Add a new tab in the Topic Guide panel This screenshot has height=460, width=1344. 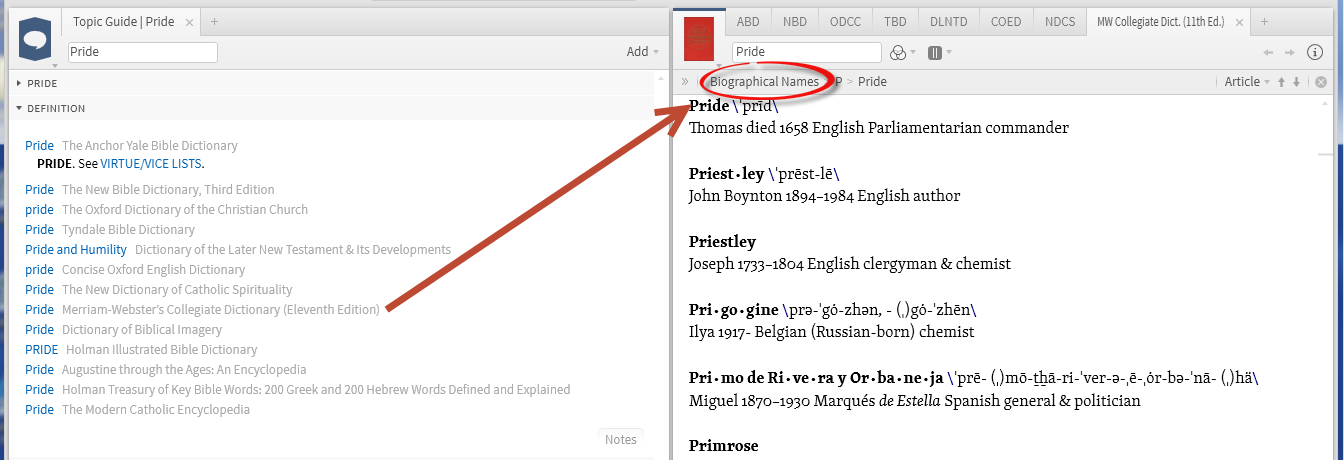tap(214, 21)
